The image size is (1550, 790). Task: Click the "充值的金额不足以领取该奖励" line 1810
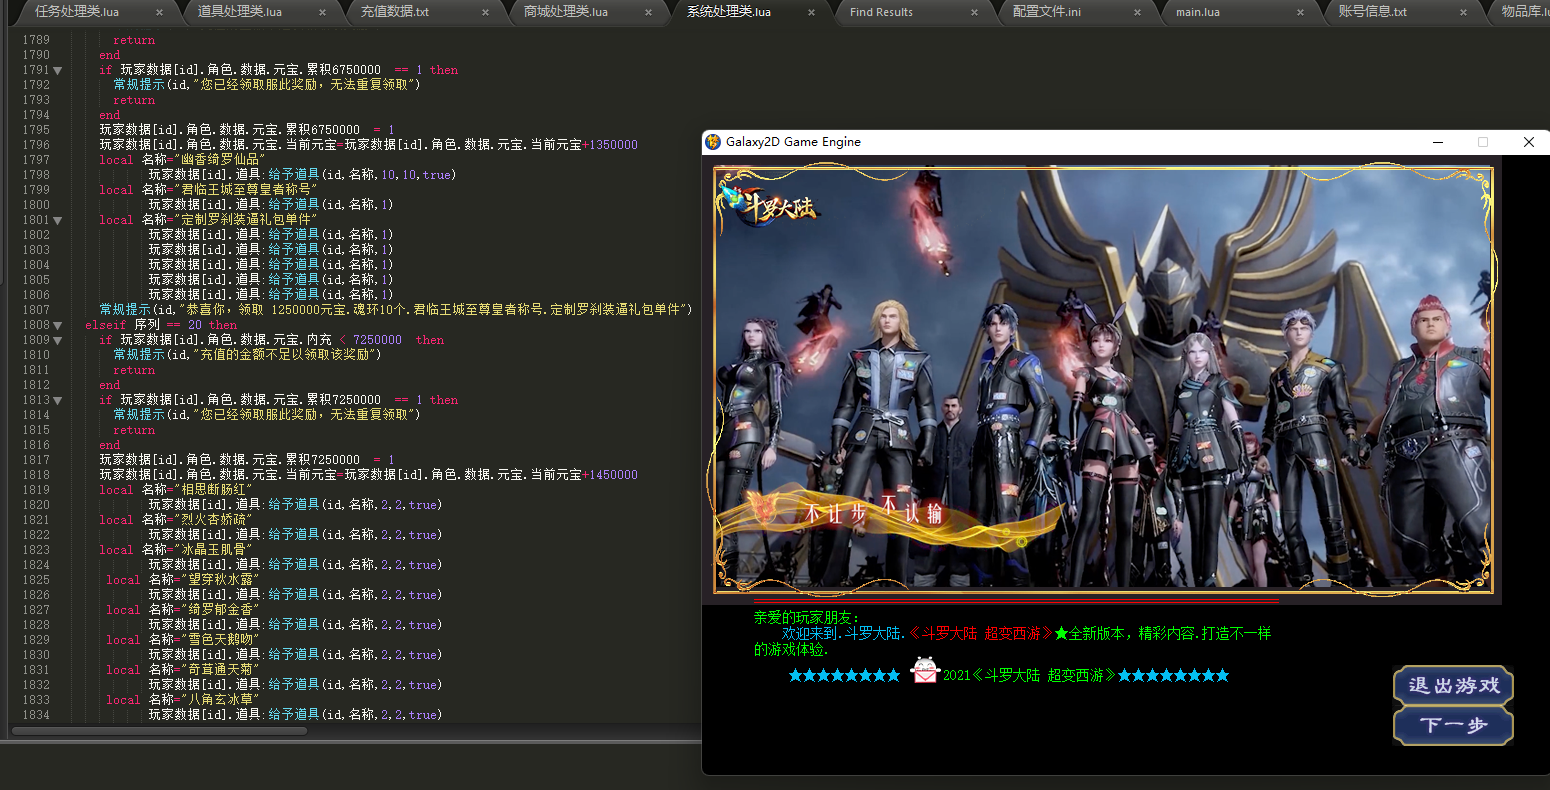tap(247, 355)
